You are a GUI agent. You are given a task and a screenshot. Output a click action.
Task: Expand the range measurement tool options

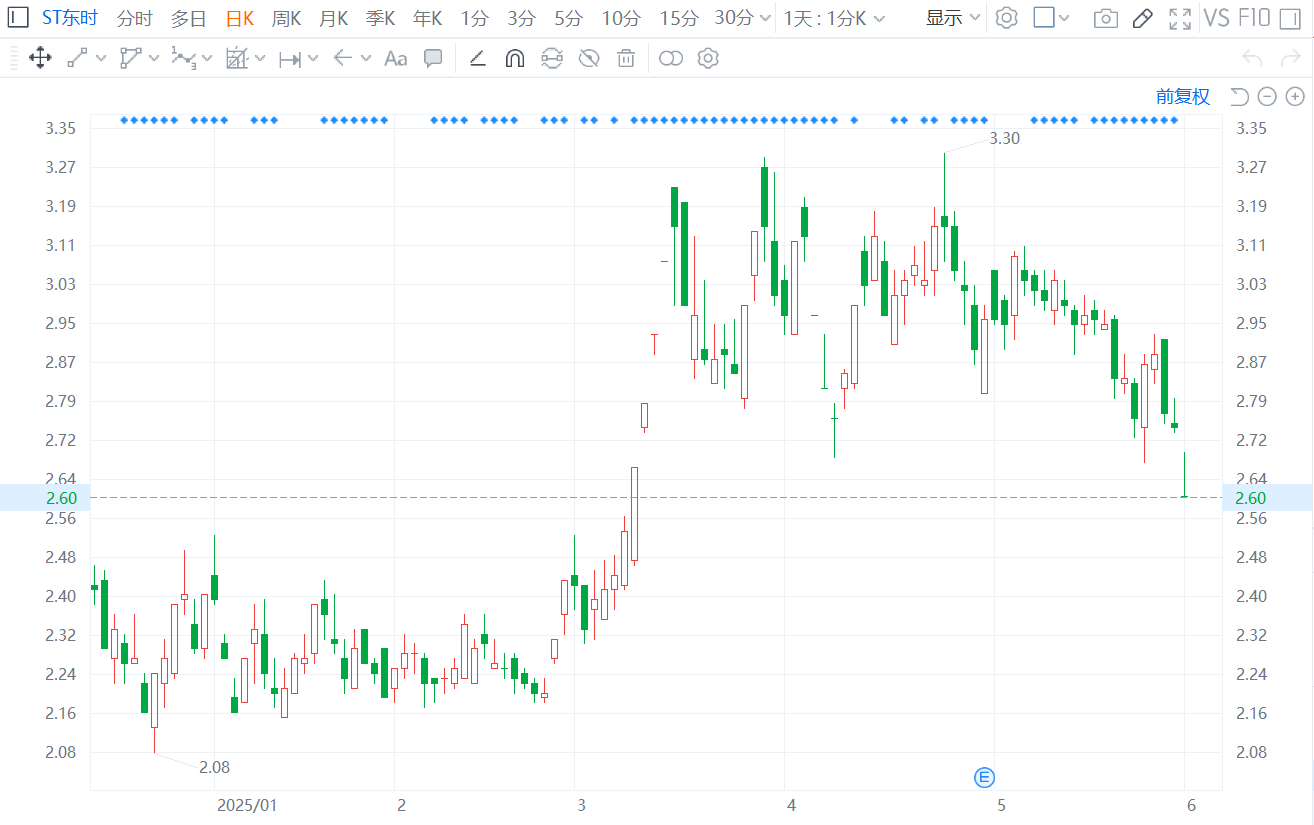[313, 59]
